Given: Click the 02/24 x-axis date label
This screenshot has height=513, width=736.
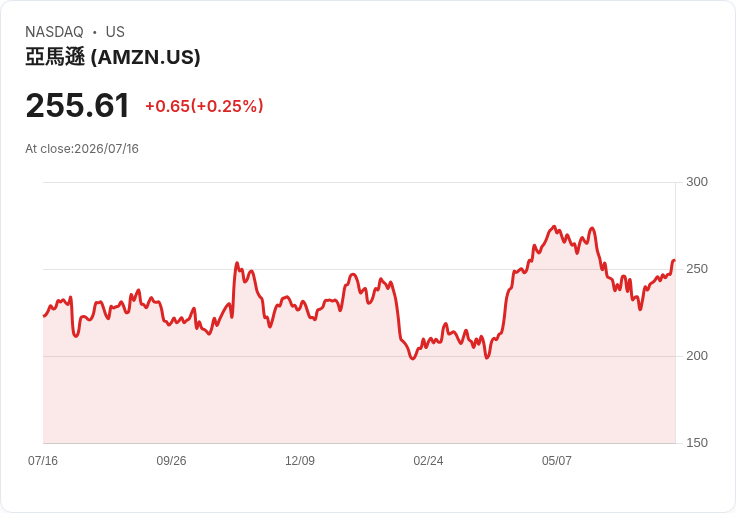Looking at the screenshot, I should pos(428,460).
